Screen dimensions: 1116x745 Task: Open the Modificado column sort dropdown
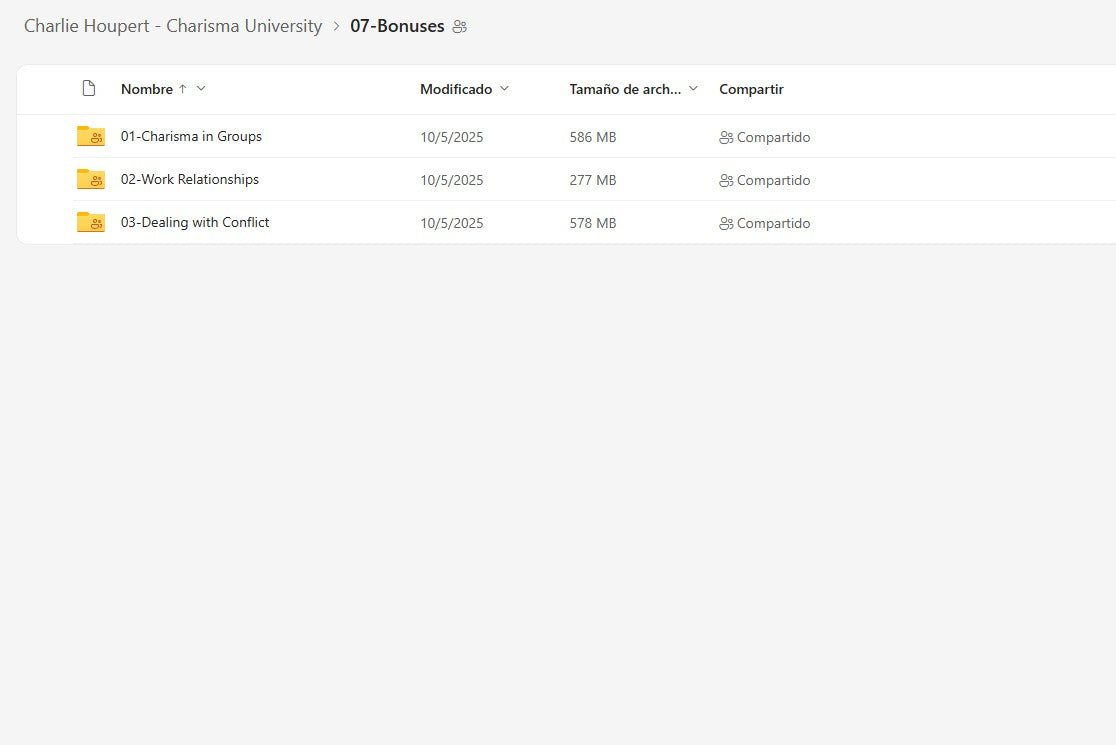tap(504, 89)
